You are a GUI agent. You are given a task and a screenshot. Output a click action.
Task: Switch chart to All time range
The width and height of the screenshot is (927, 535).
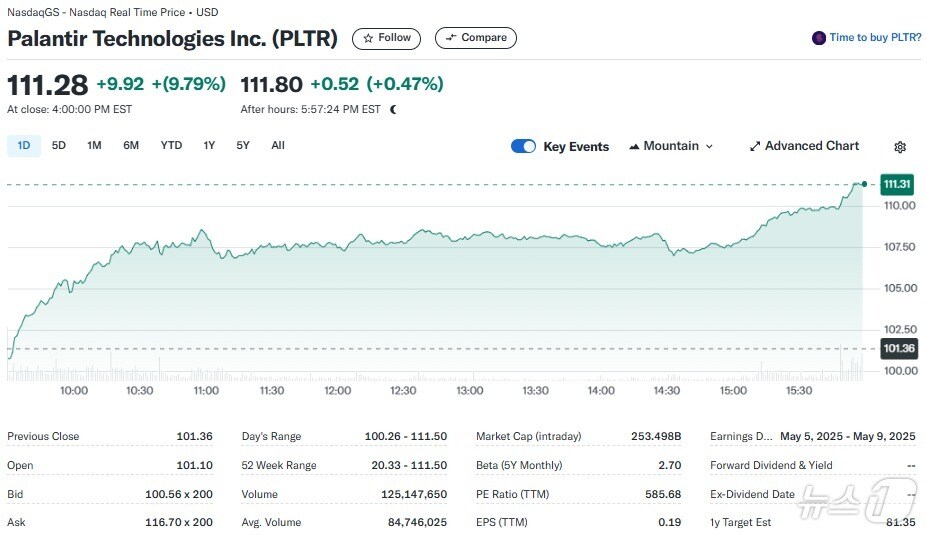(x=278, y=145)
